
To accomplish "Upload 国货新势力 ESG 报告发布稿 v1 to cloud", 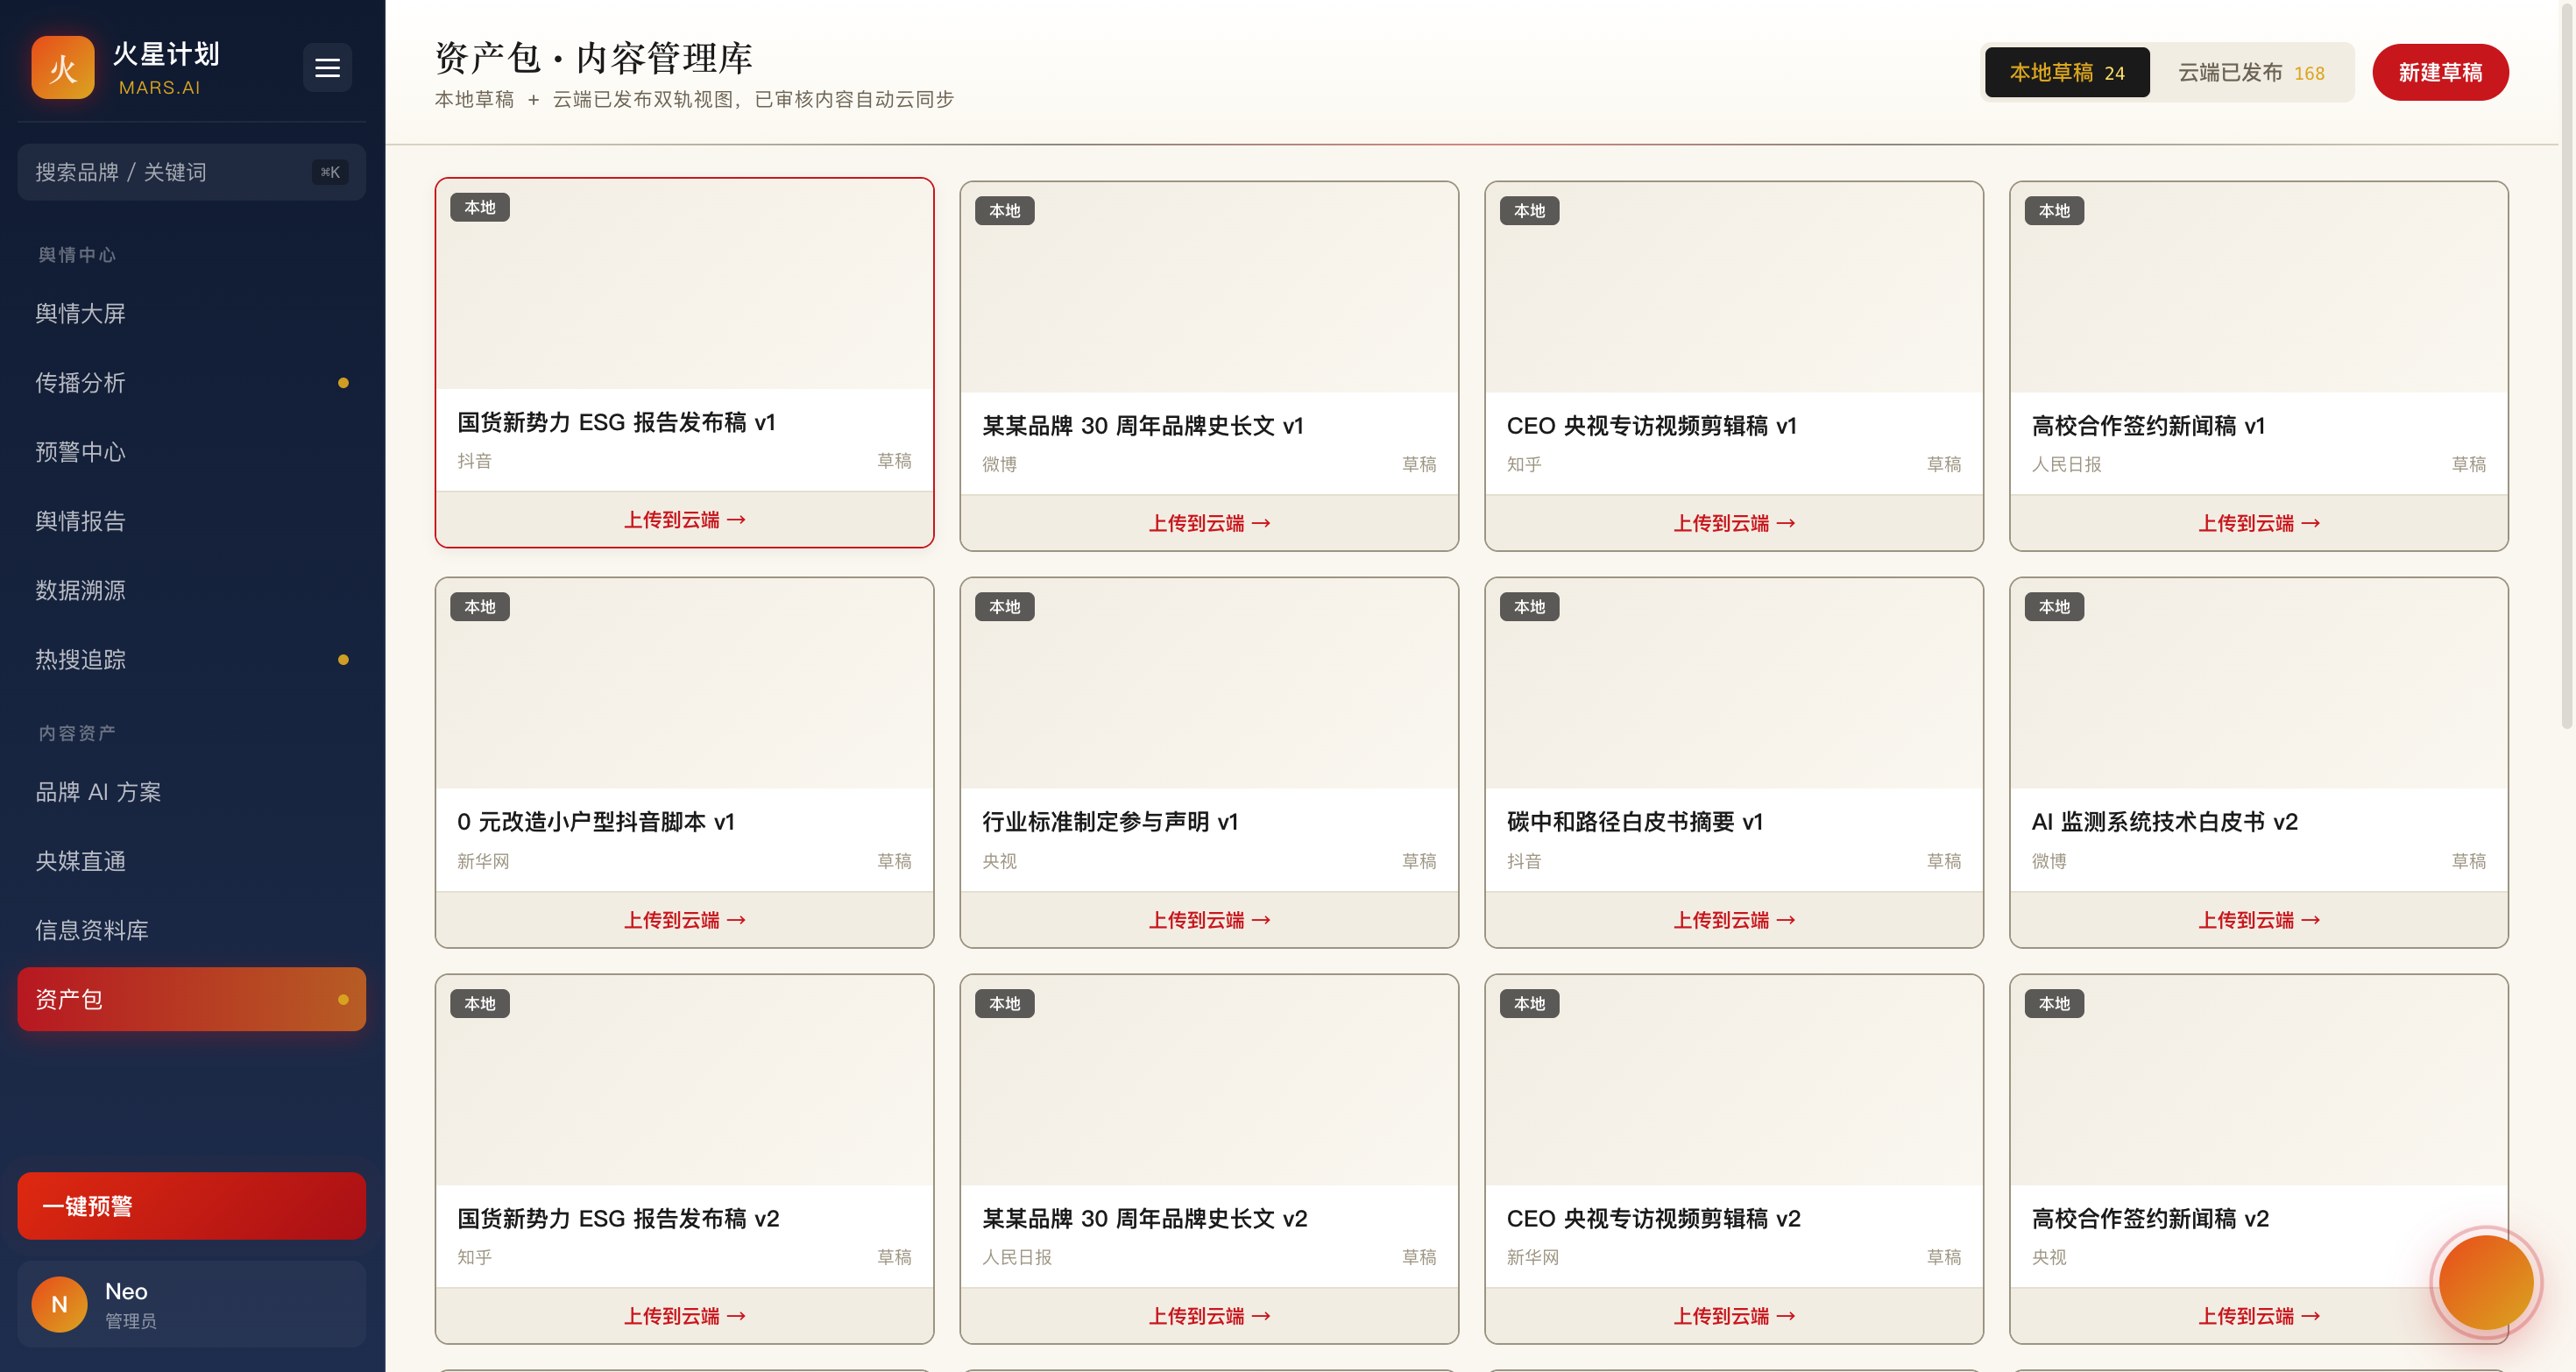I will pos(685,519).
